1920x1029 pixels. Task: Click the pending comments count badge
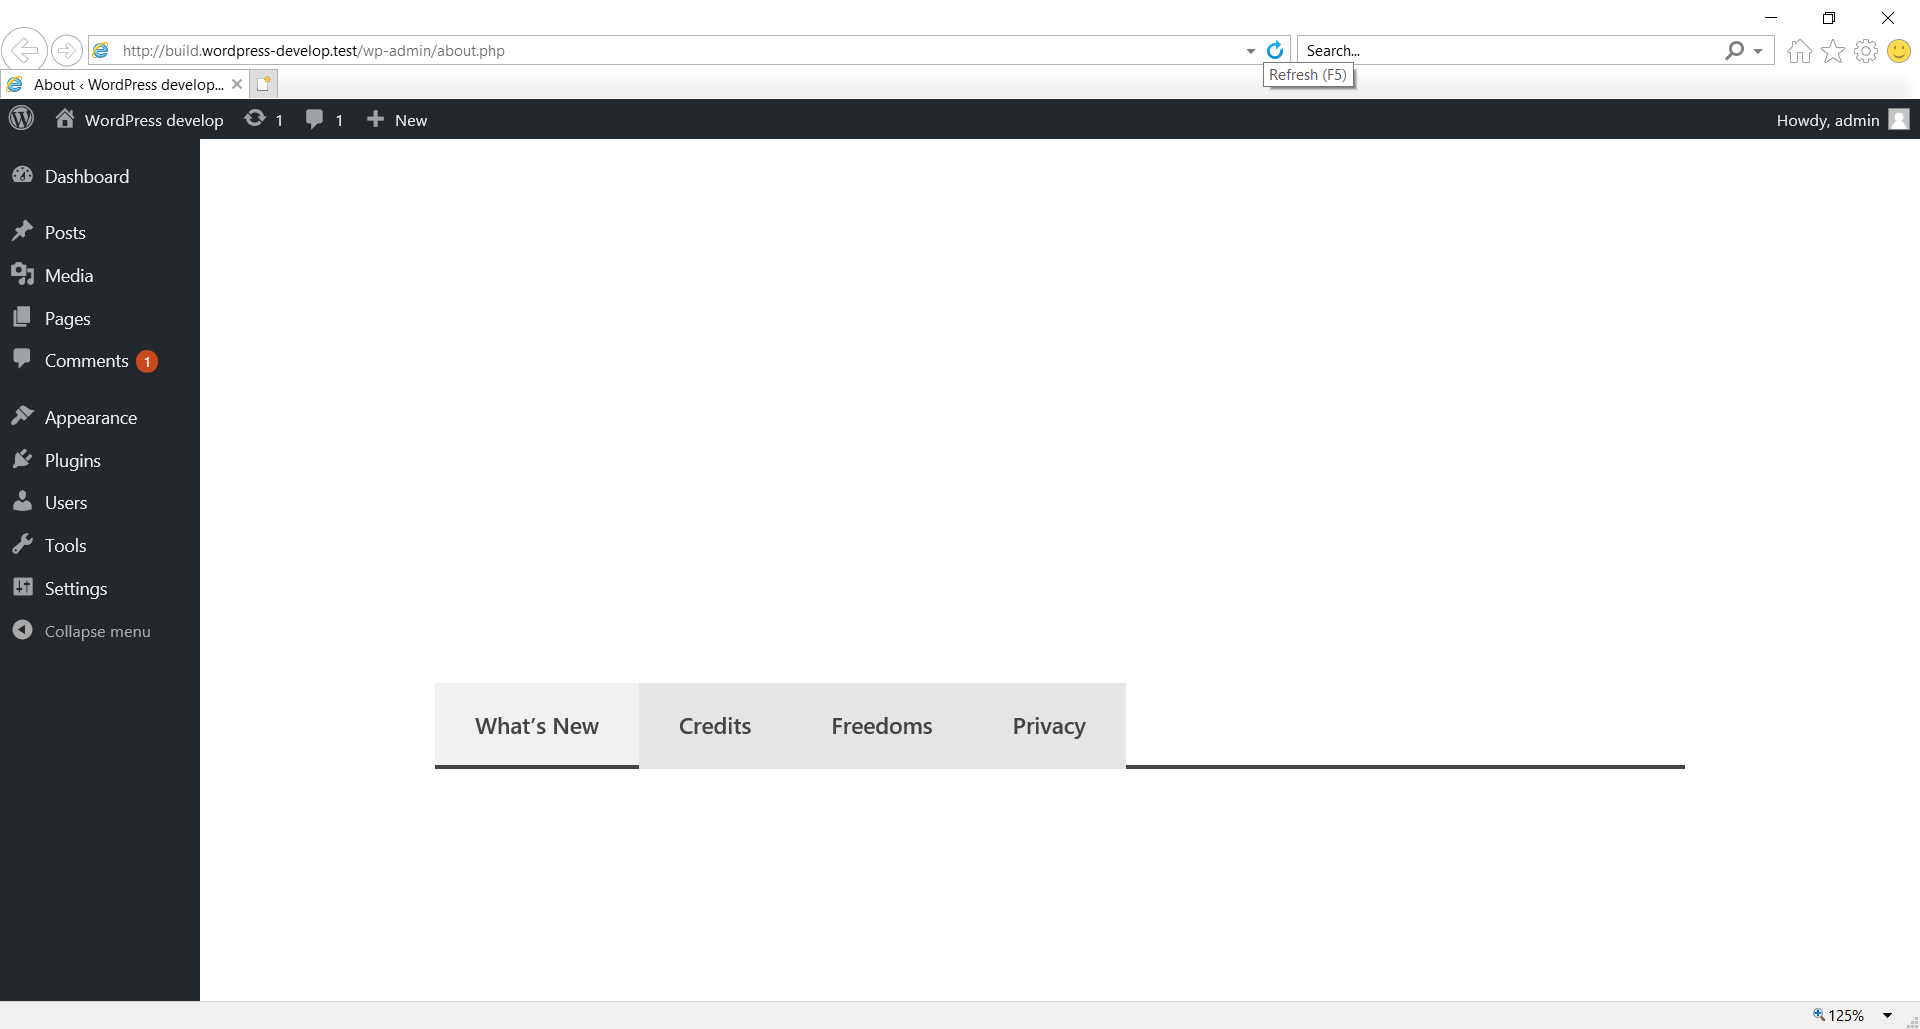pyautogui.click(x=147, y=362)
